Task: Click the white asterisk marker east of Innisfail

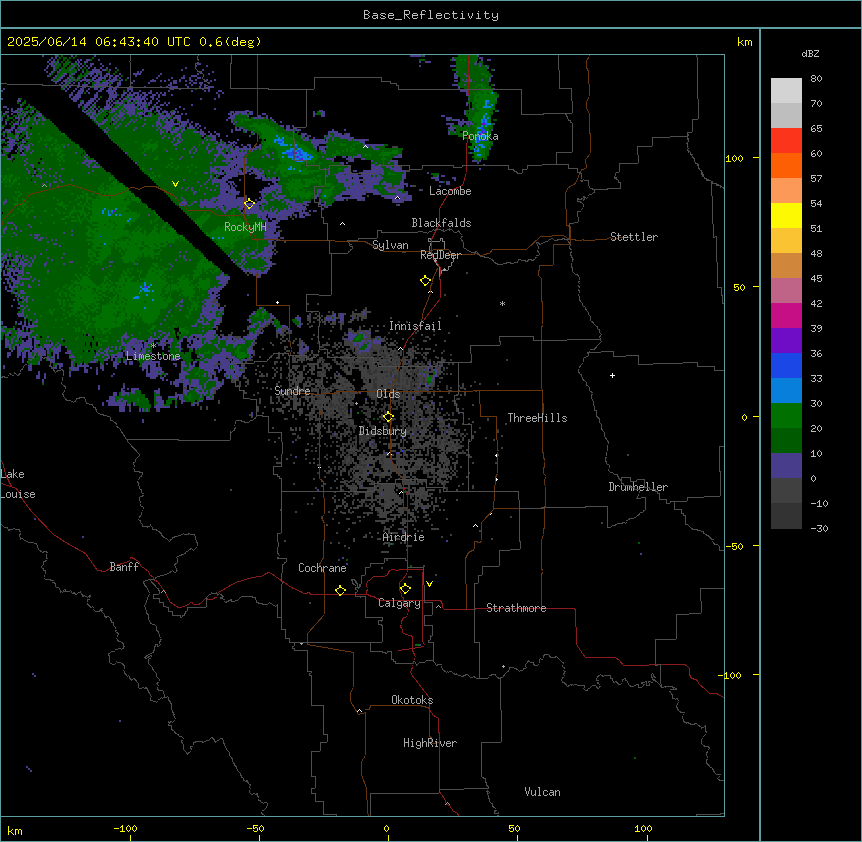Action: tap(502, 304)
